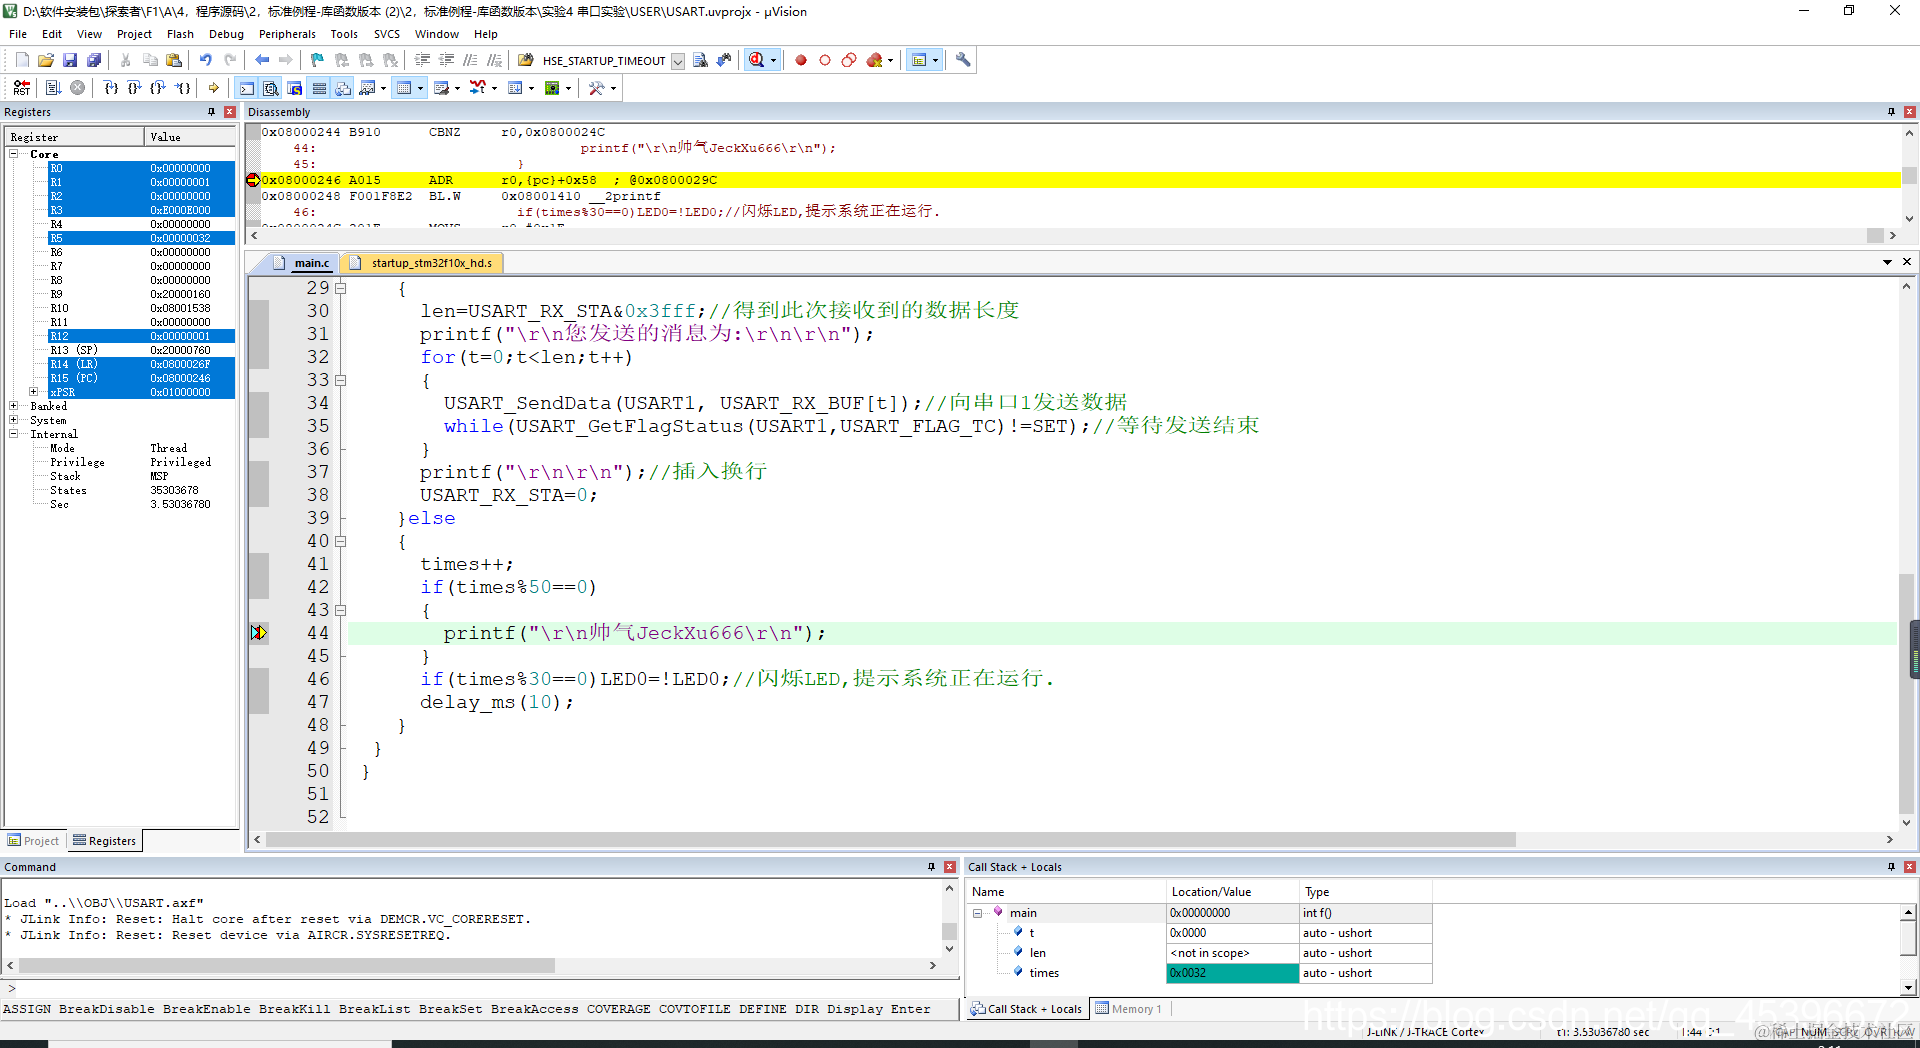
Task: Click the Run program icon
Action: [x=53, y=88]
